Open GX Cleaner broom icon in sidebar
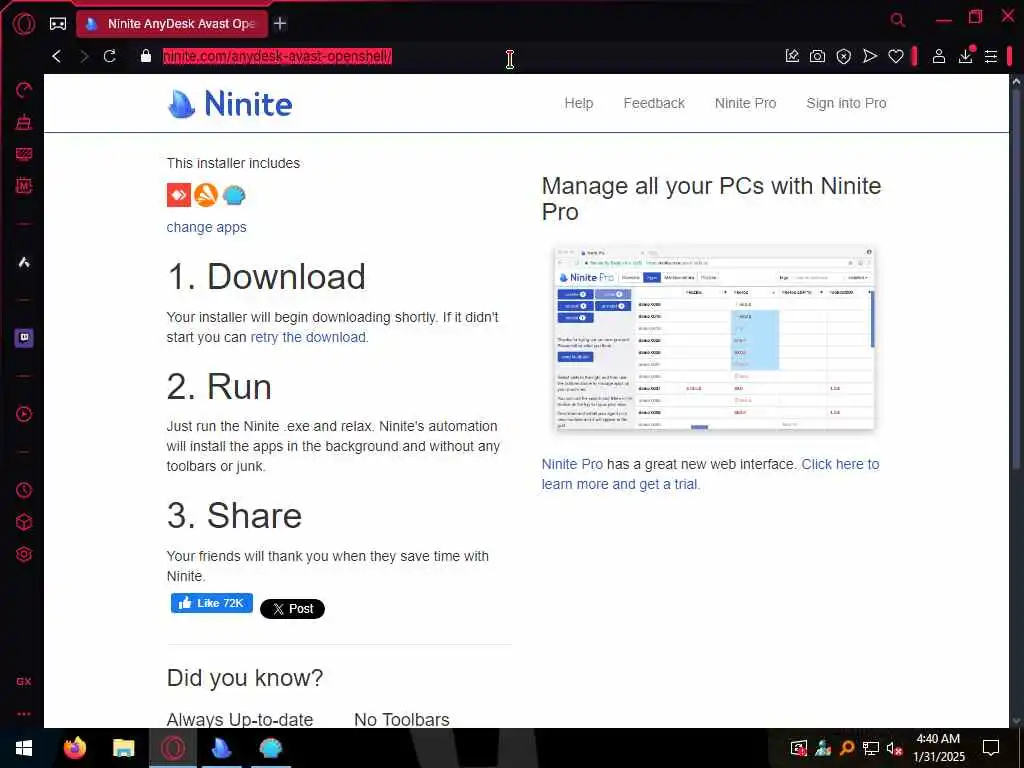 tap(24, 121)
